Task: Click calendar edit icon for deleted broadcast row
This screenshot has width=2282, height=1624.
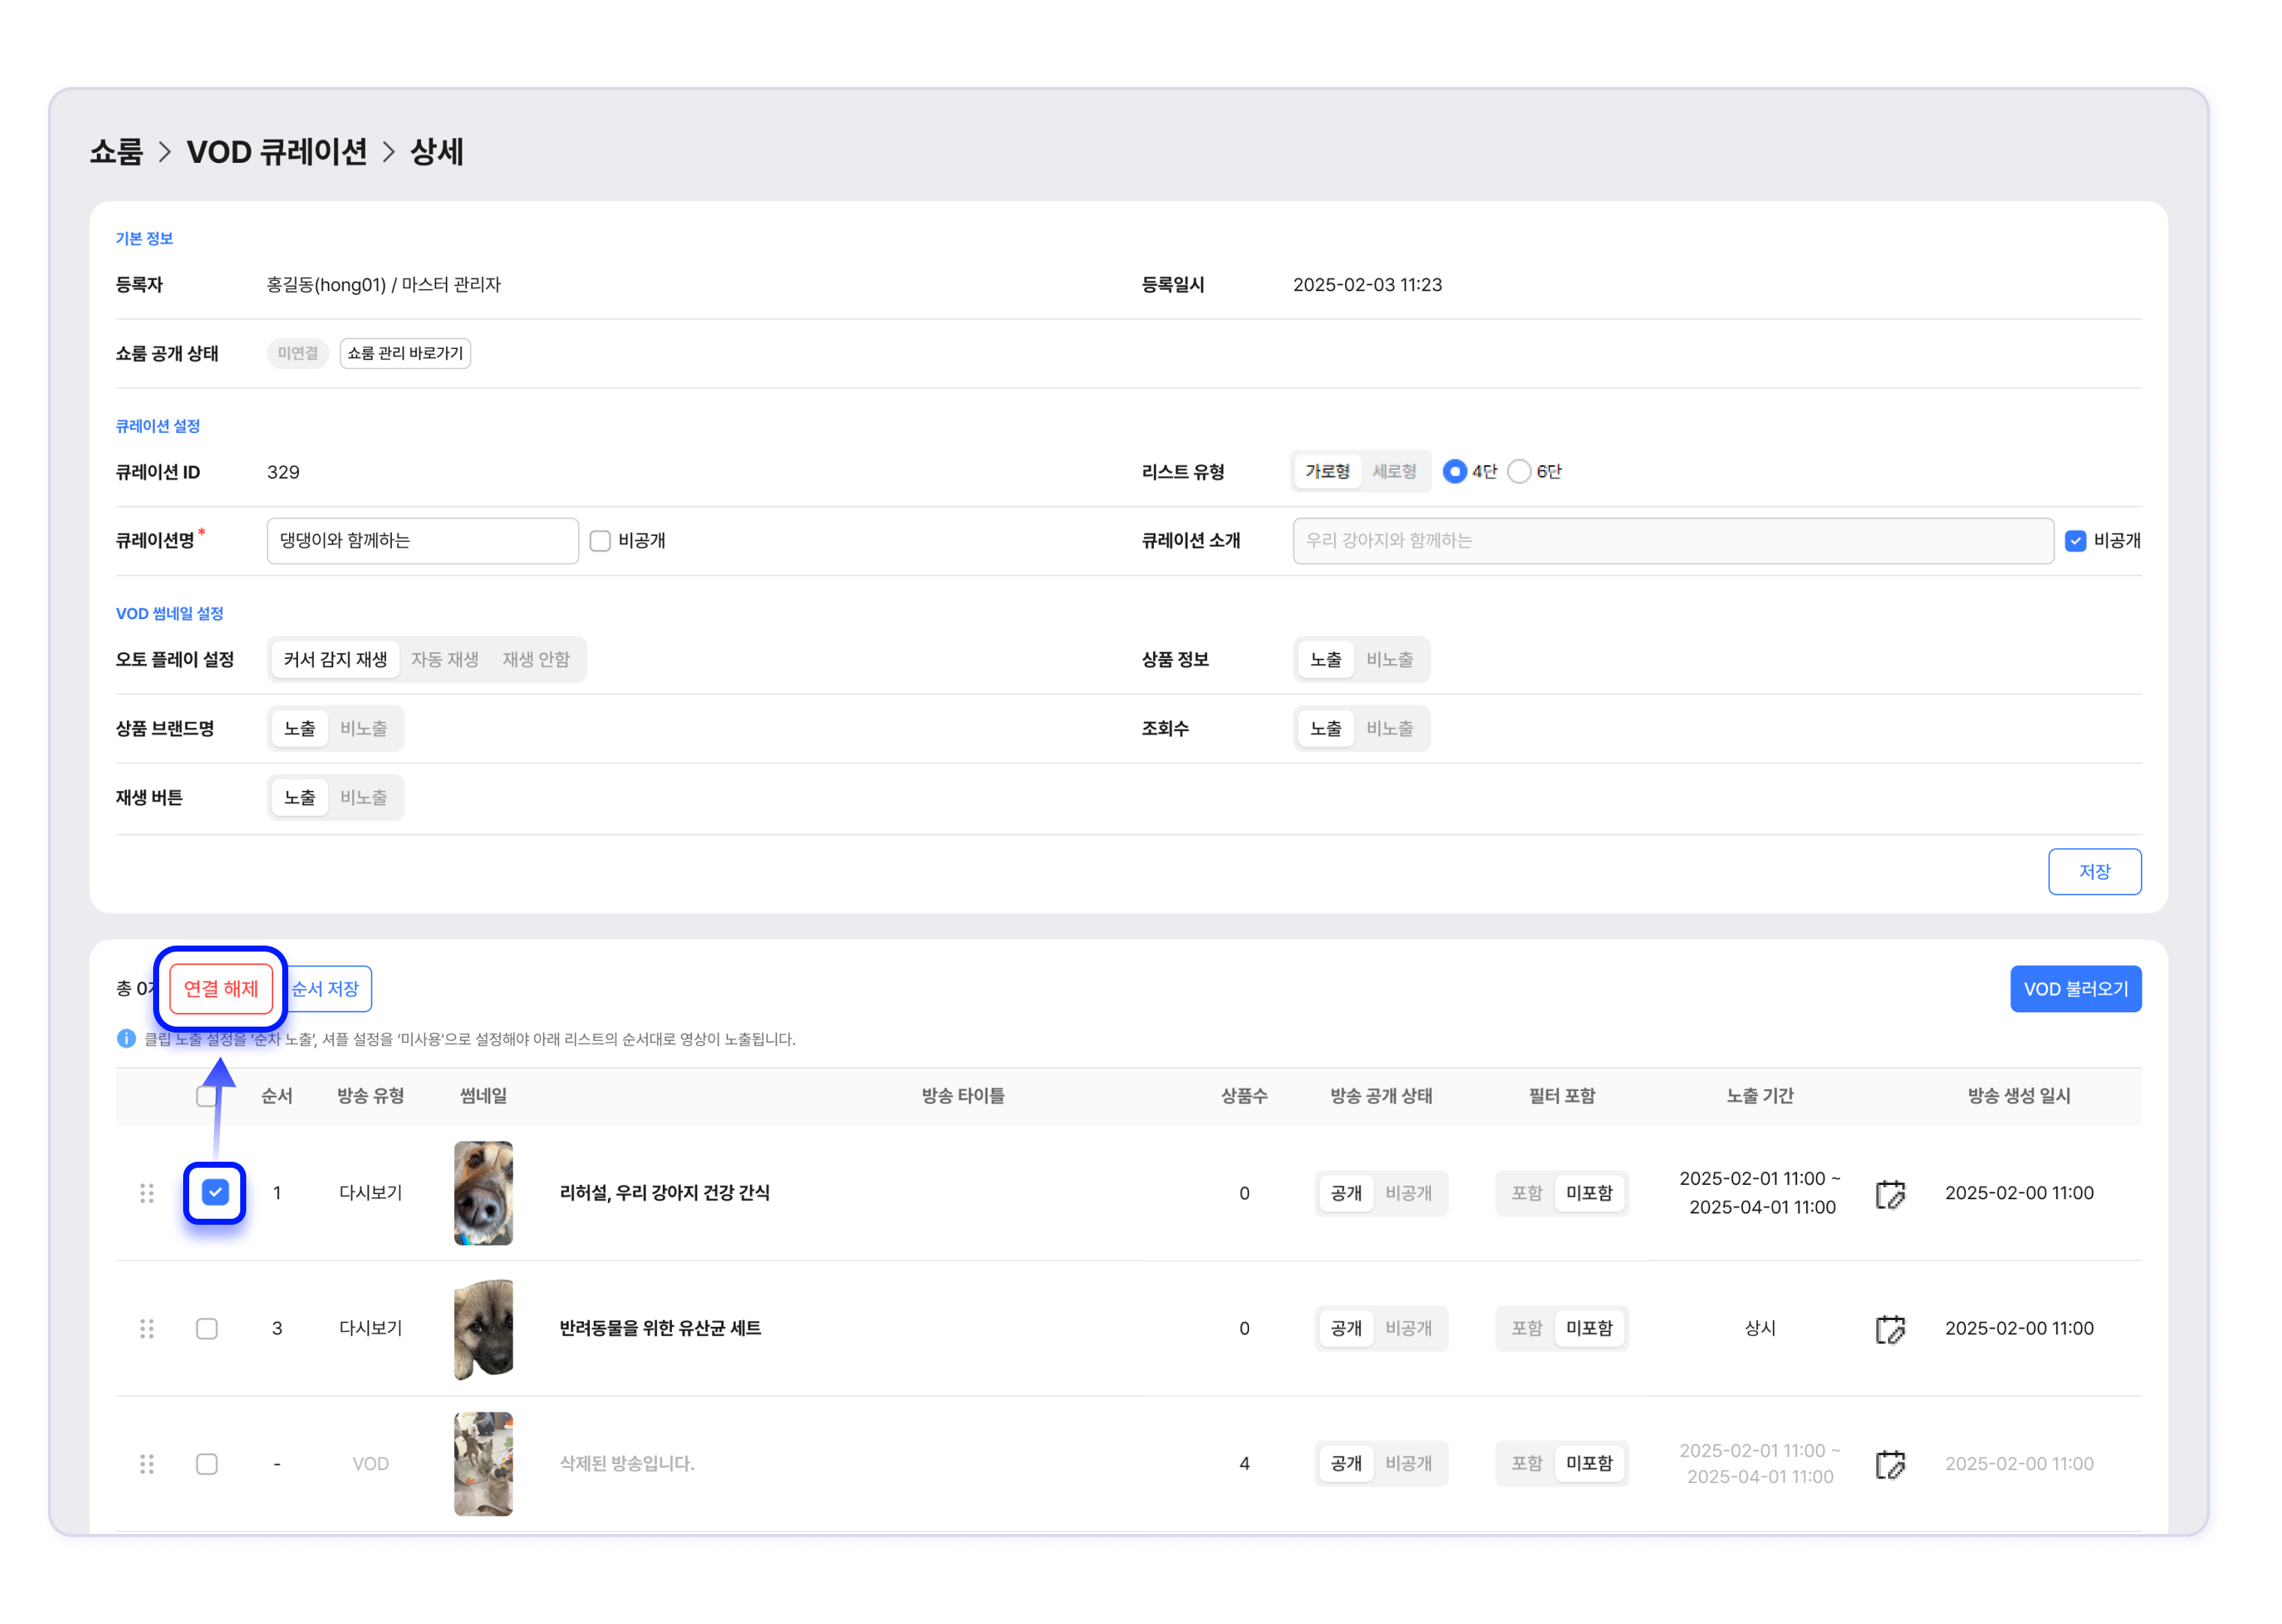Action: [x=1889, y=1464]
